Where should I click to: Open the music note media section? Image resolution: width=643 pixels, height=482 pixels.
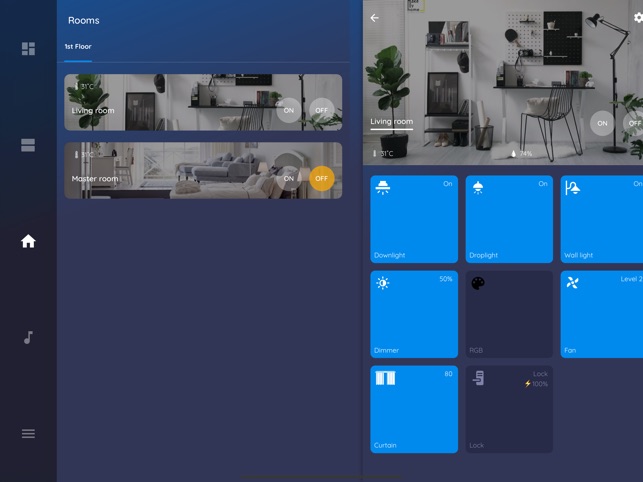tap(28, 337)
